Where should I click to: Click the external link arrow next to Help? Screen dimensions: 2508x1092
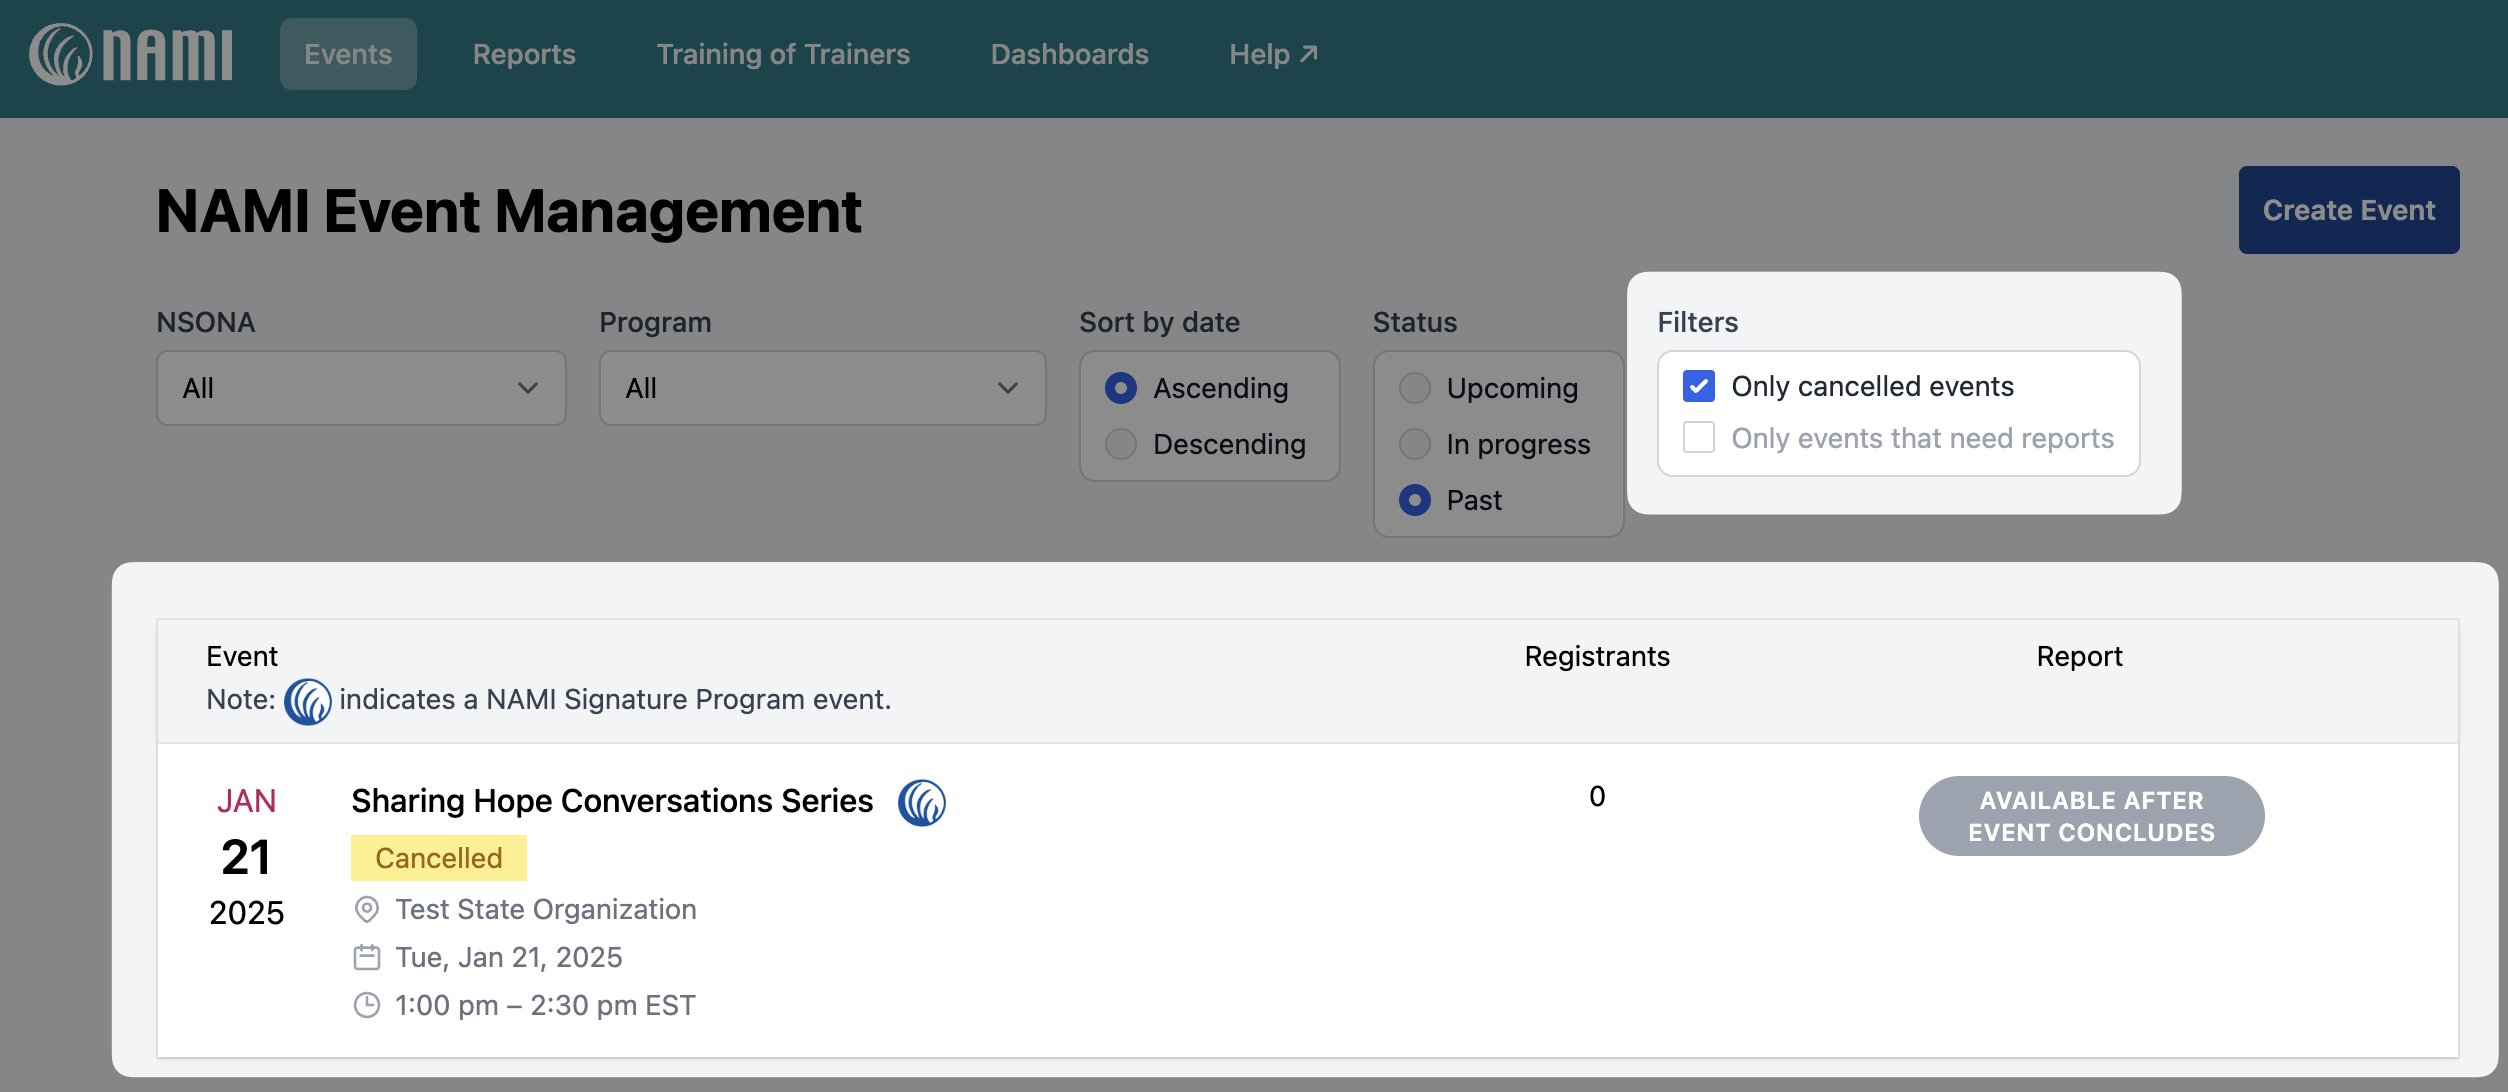coord(1309,54)
